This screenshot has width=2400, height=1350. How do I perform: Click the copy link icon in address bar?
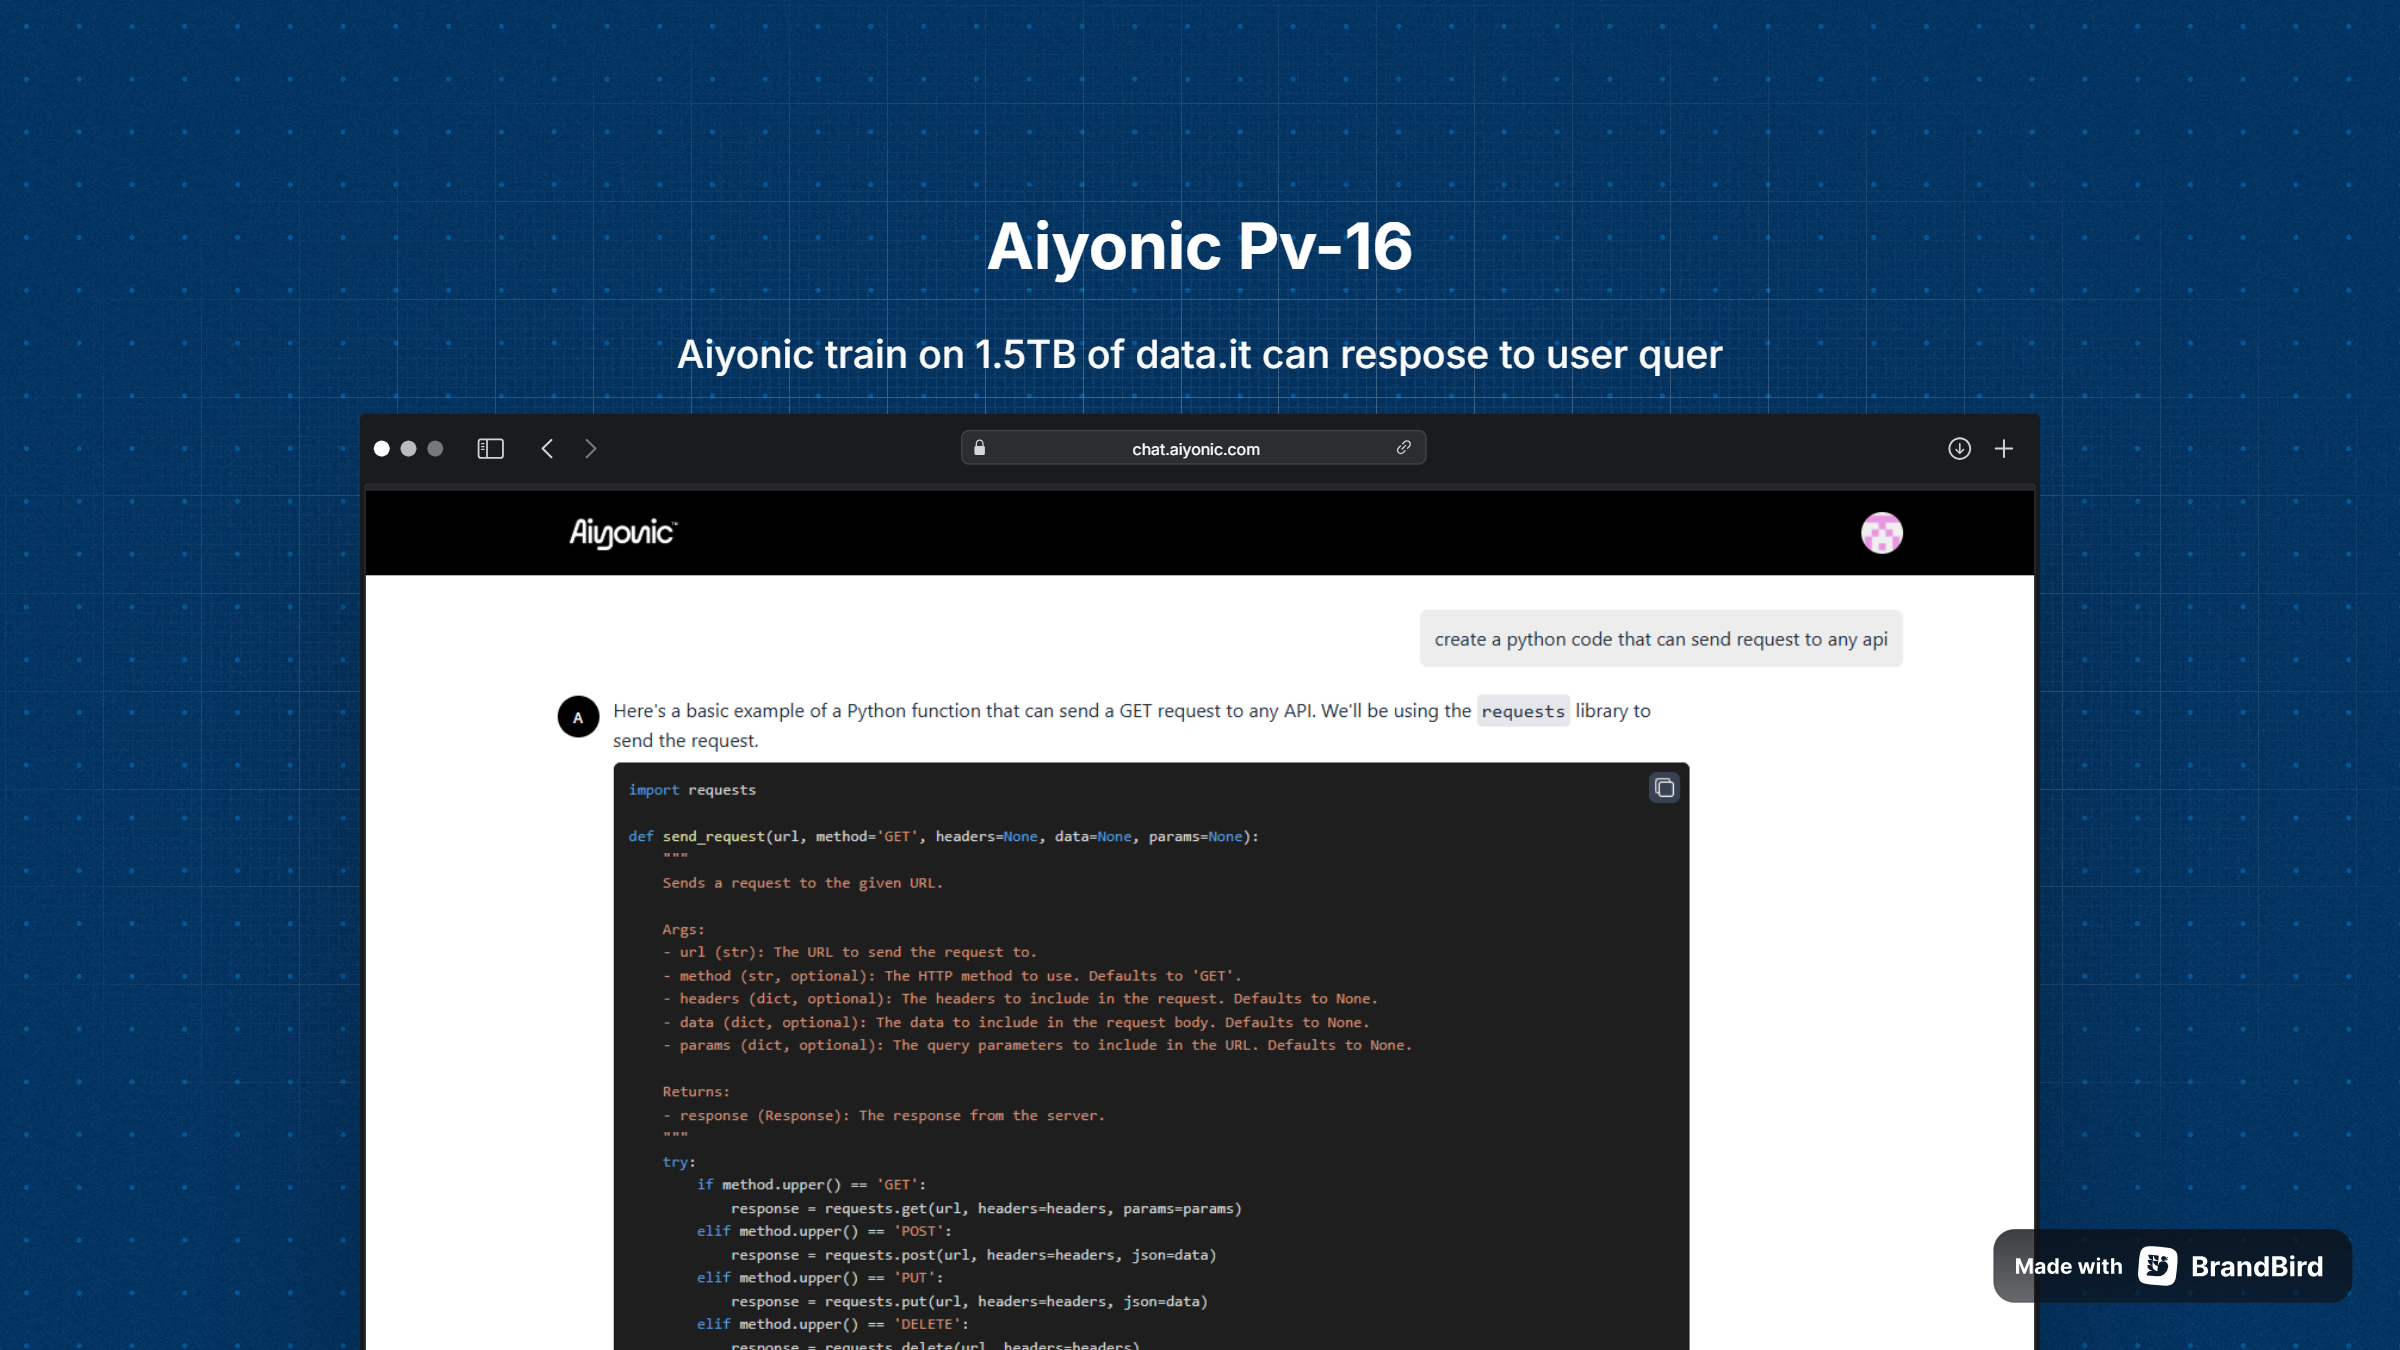point(1404,448)
